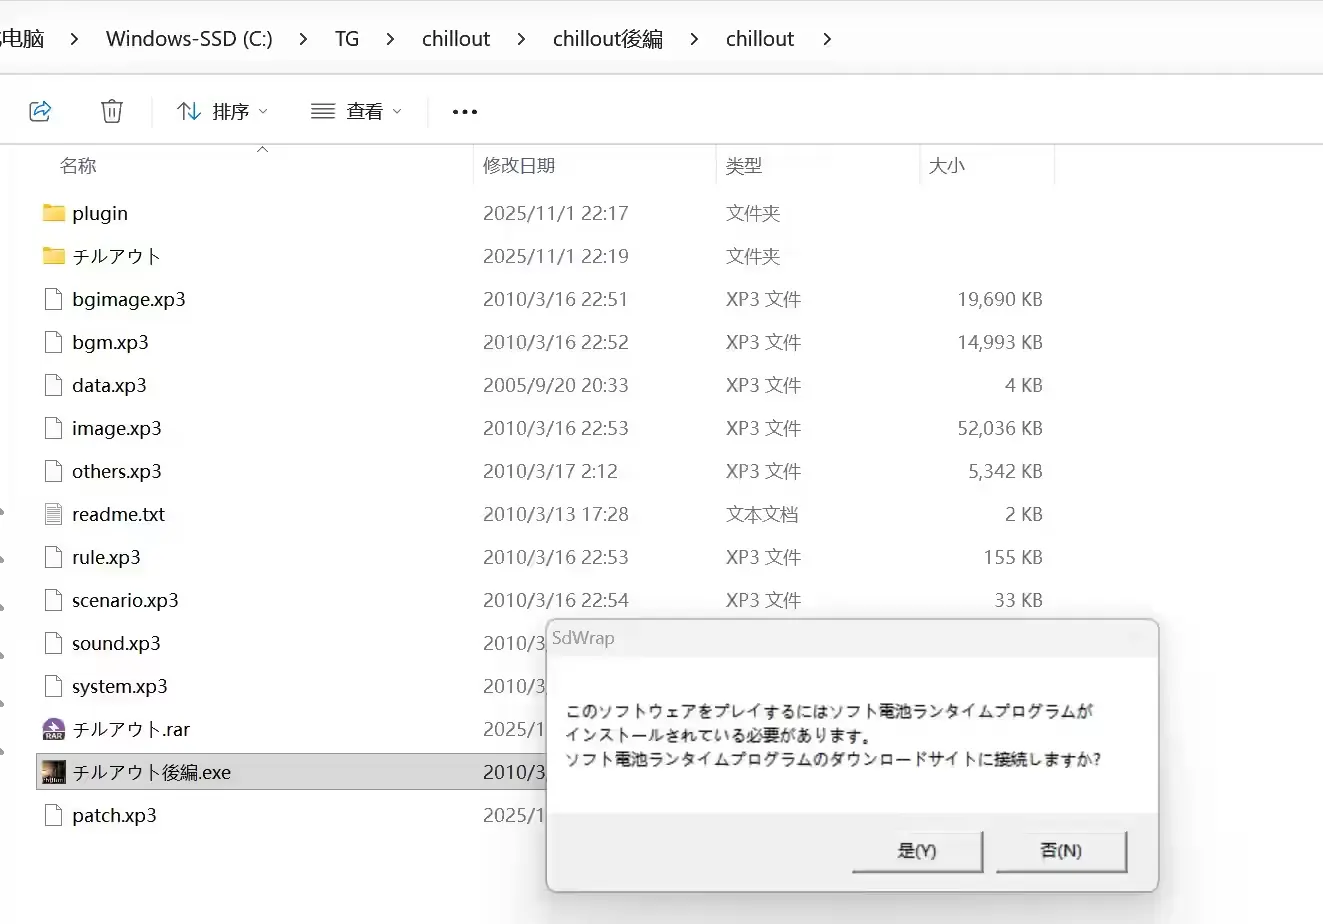Go to chillout後編 folder in breadcrumb
Viewport: 1323px width, 924px height.
click(x=608, y=39)
